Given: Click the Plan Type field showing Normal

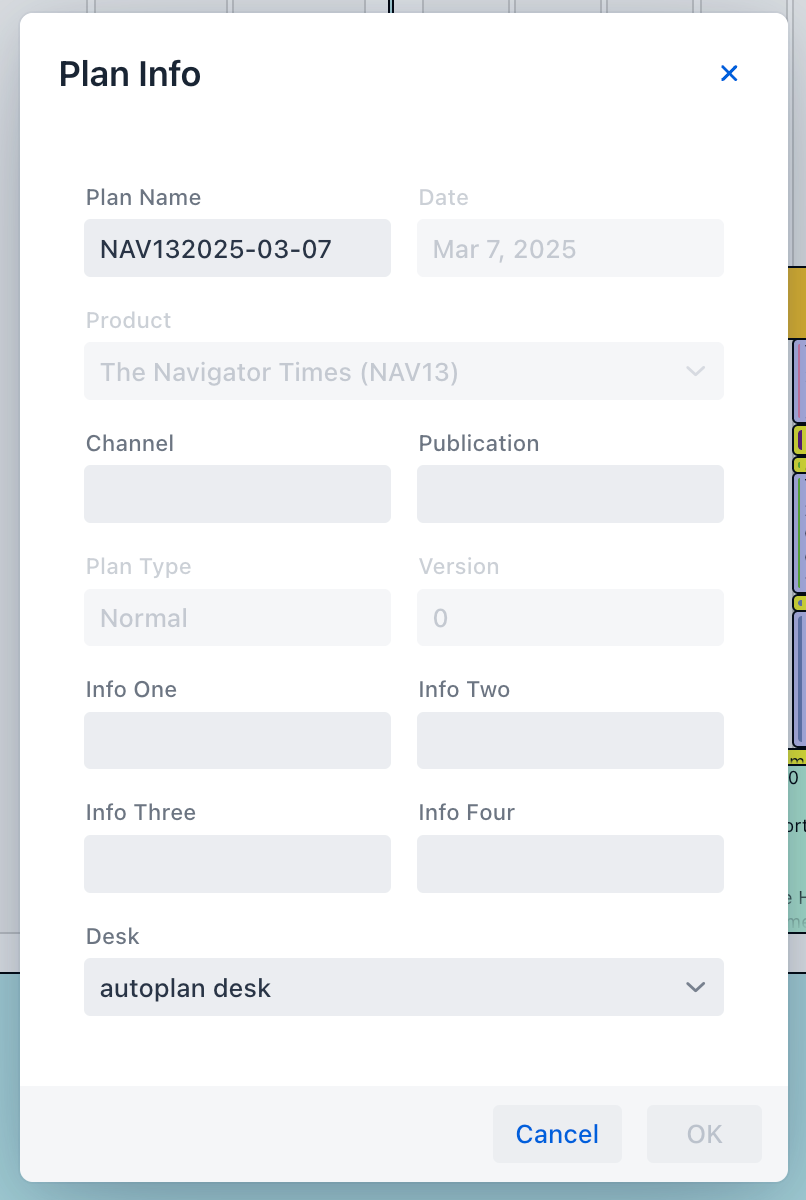Looking at the screenshot, I should [237, 618].
